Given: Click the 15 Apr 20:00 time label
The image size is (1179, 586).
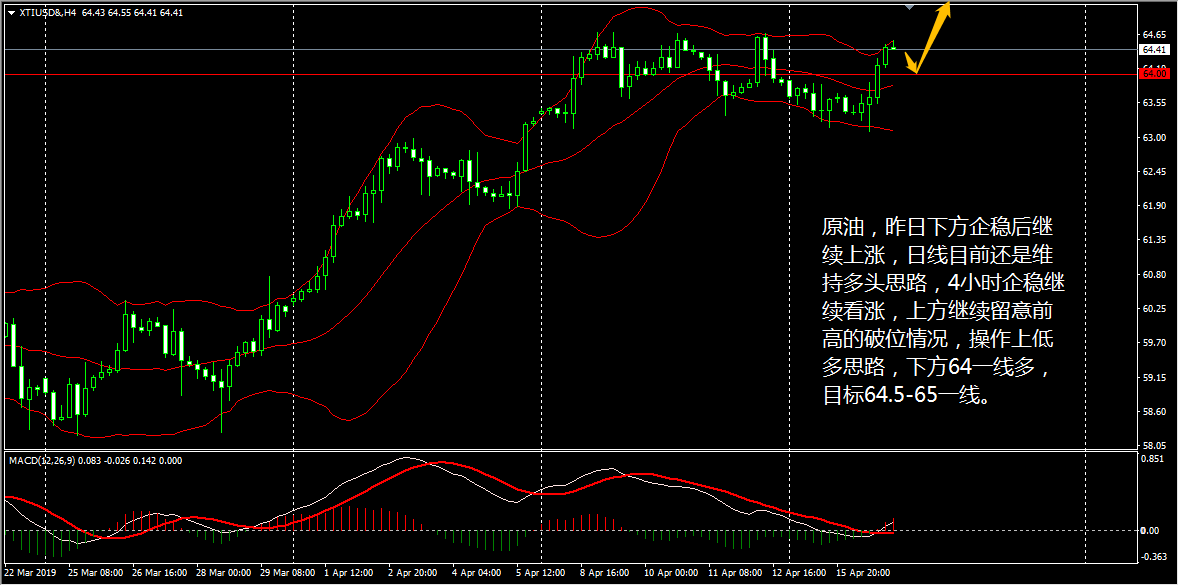Looking at the screenshot, I should (x=865, y=573).
